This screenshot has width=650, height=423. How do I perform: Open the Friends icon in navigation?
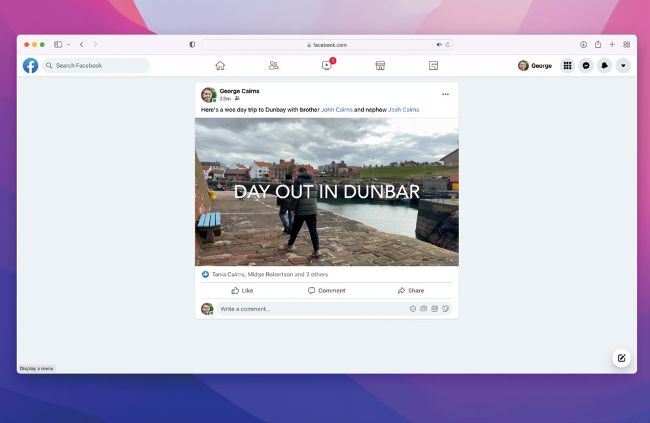point(273,65)
